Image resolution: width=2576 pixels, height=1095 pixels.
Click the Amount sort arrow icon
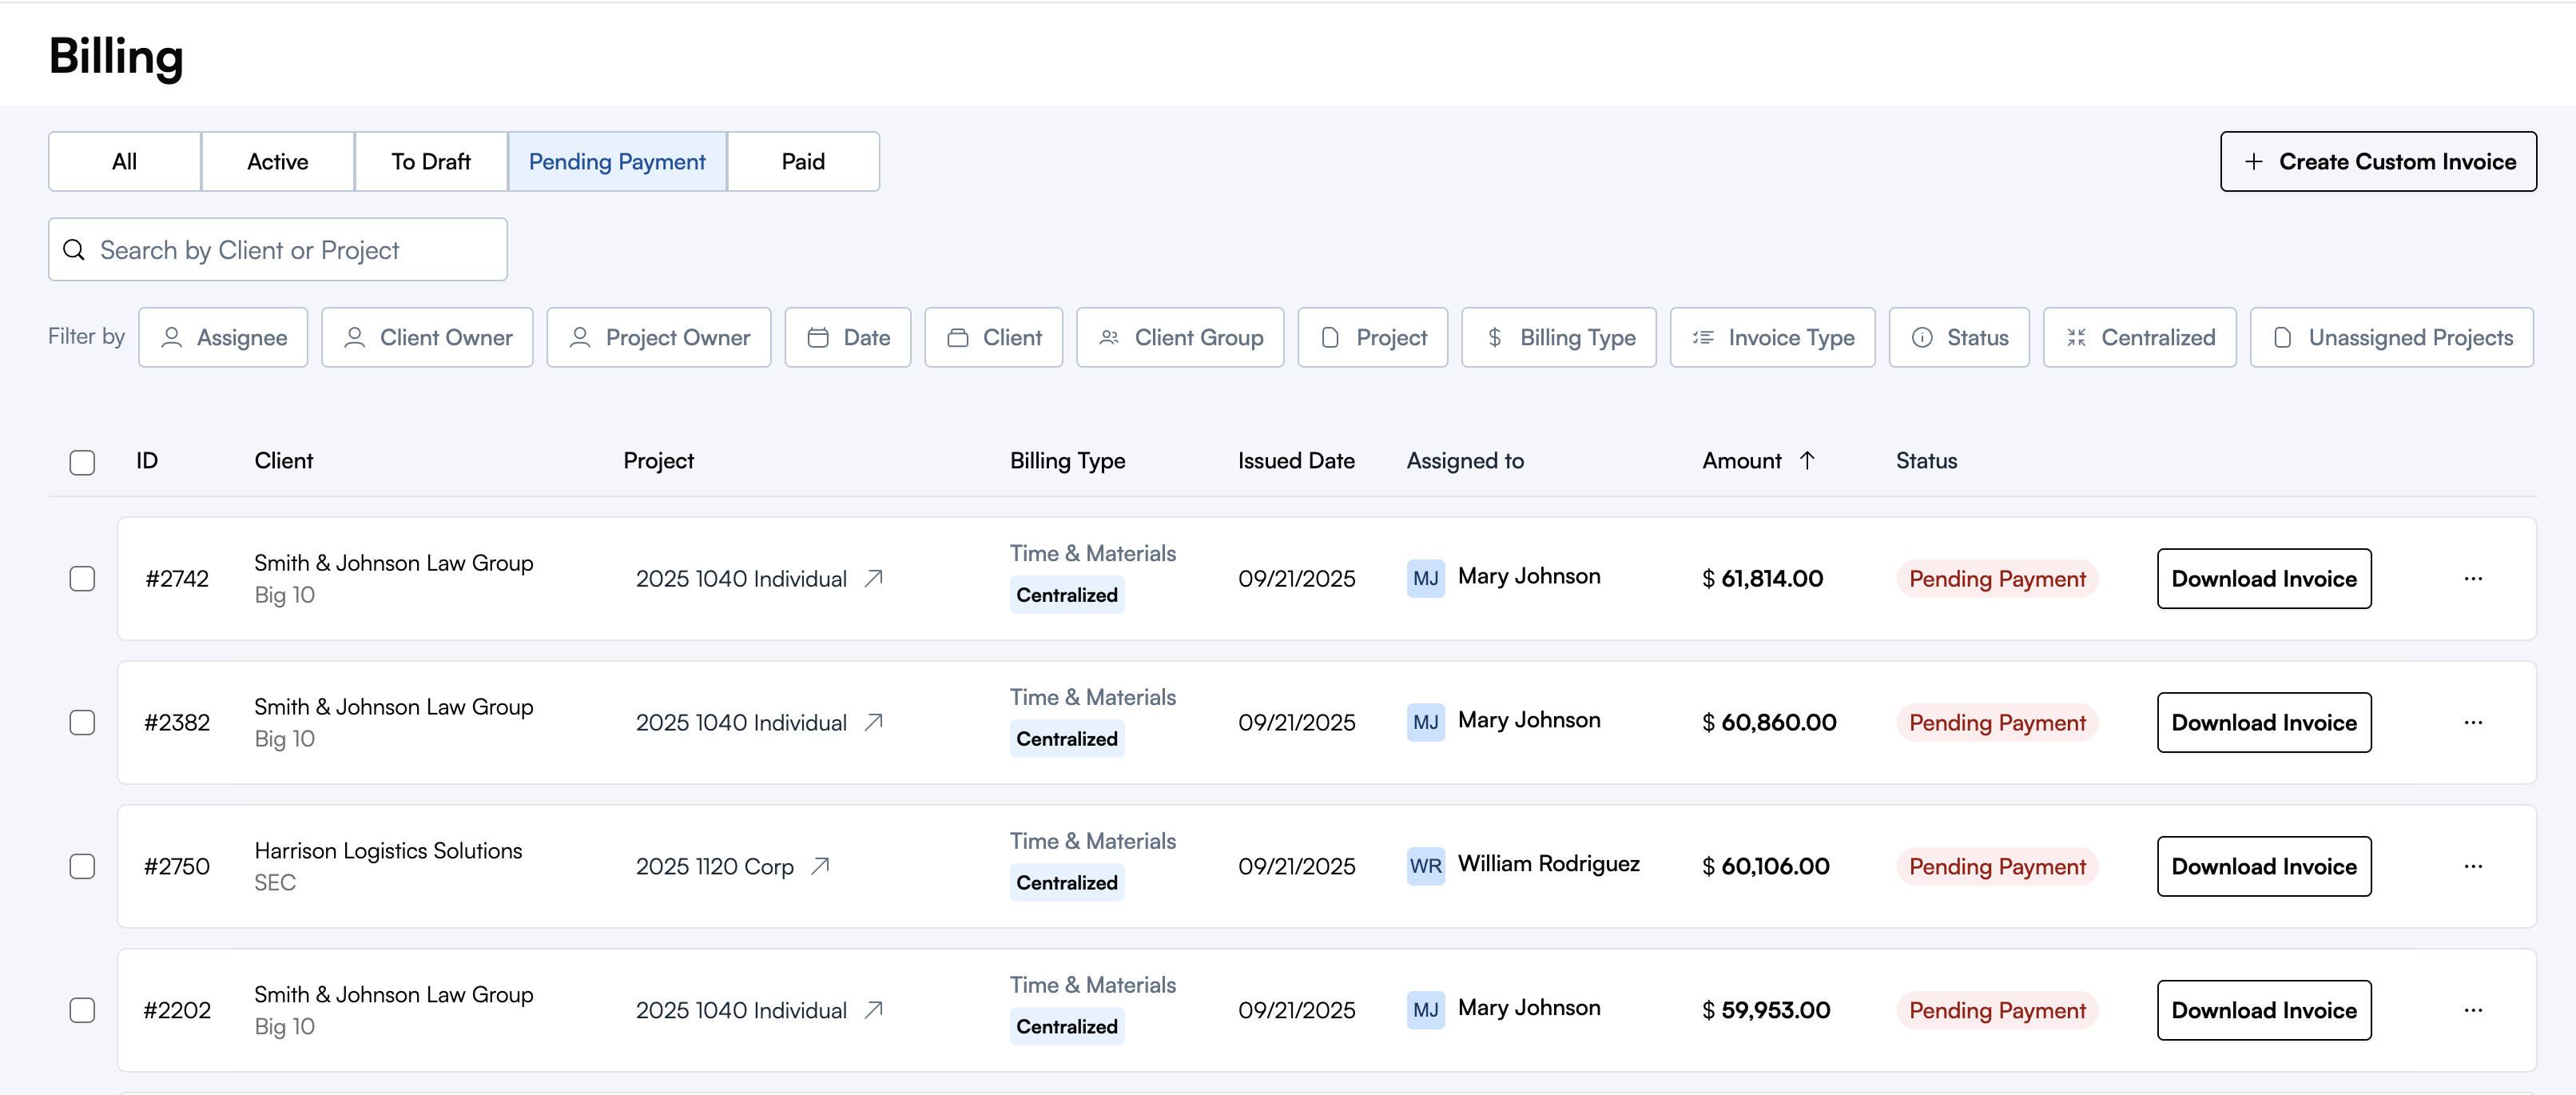1807,460
